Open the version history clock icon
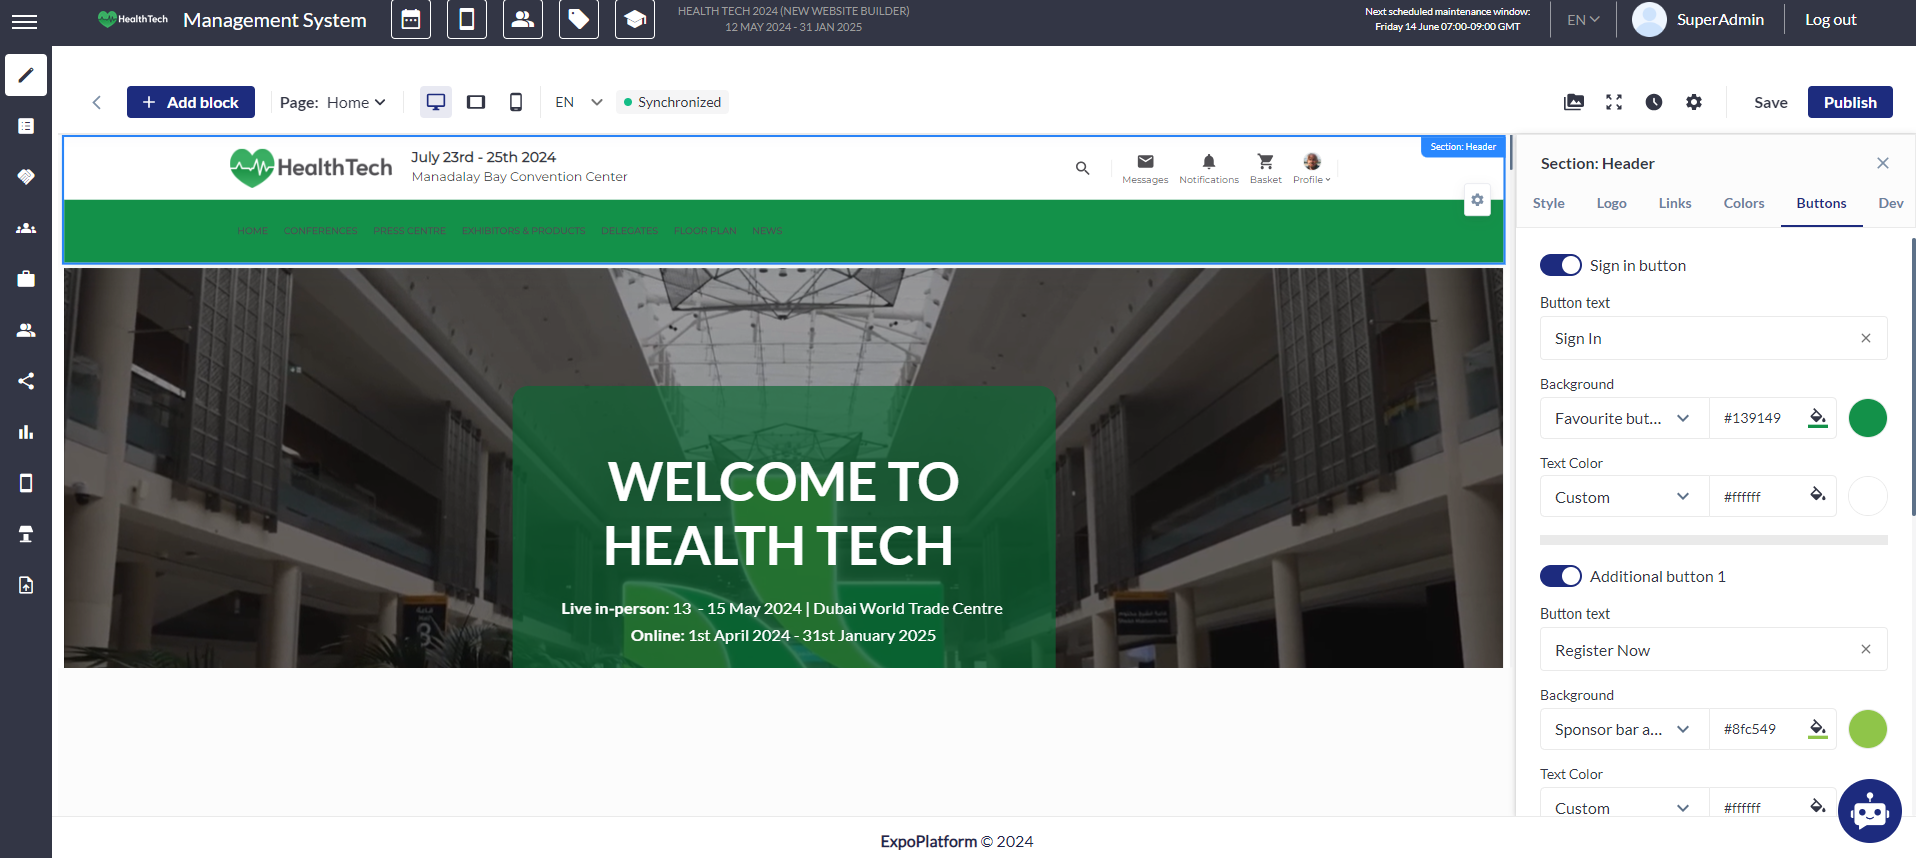 pos(1654,102)
